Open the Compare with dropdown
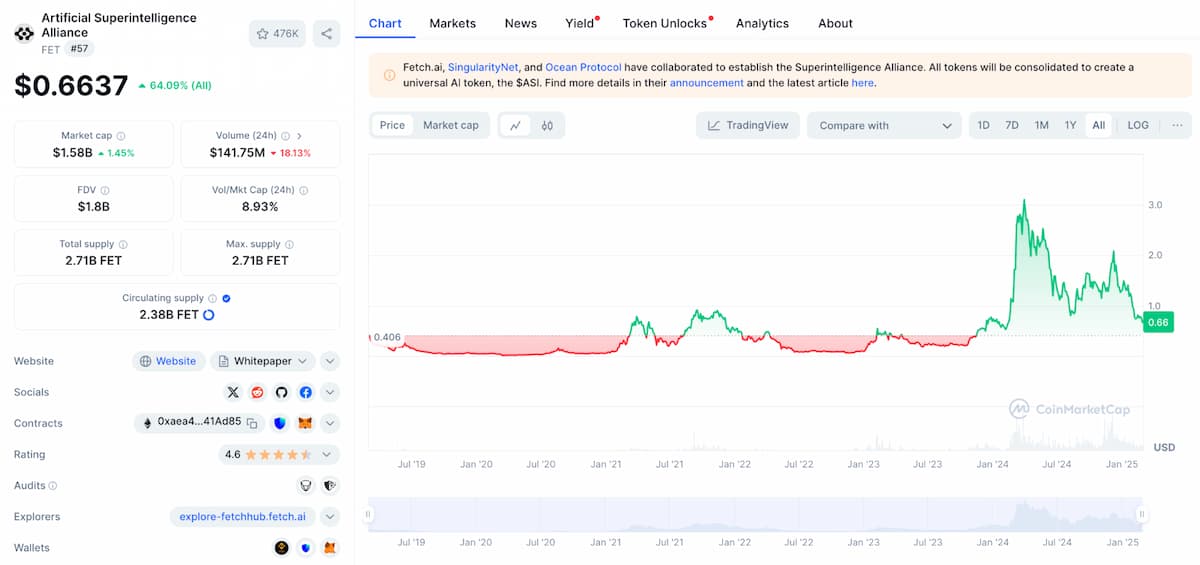 click(x=884, y=125)
